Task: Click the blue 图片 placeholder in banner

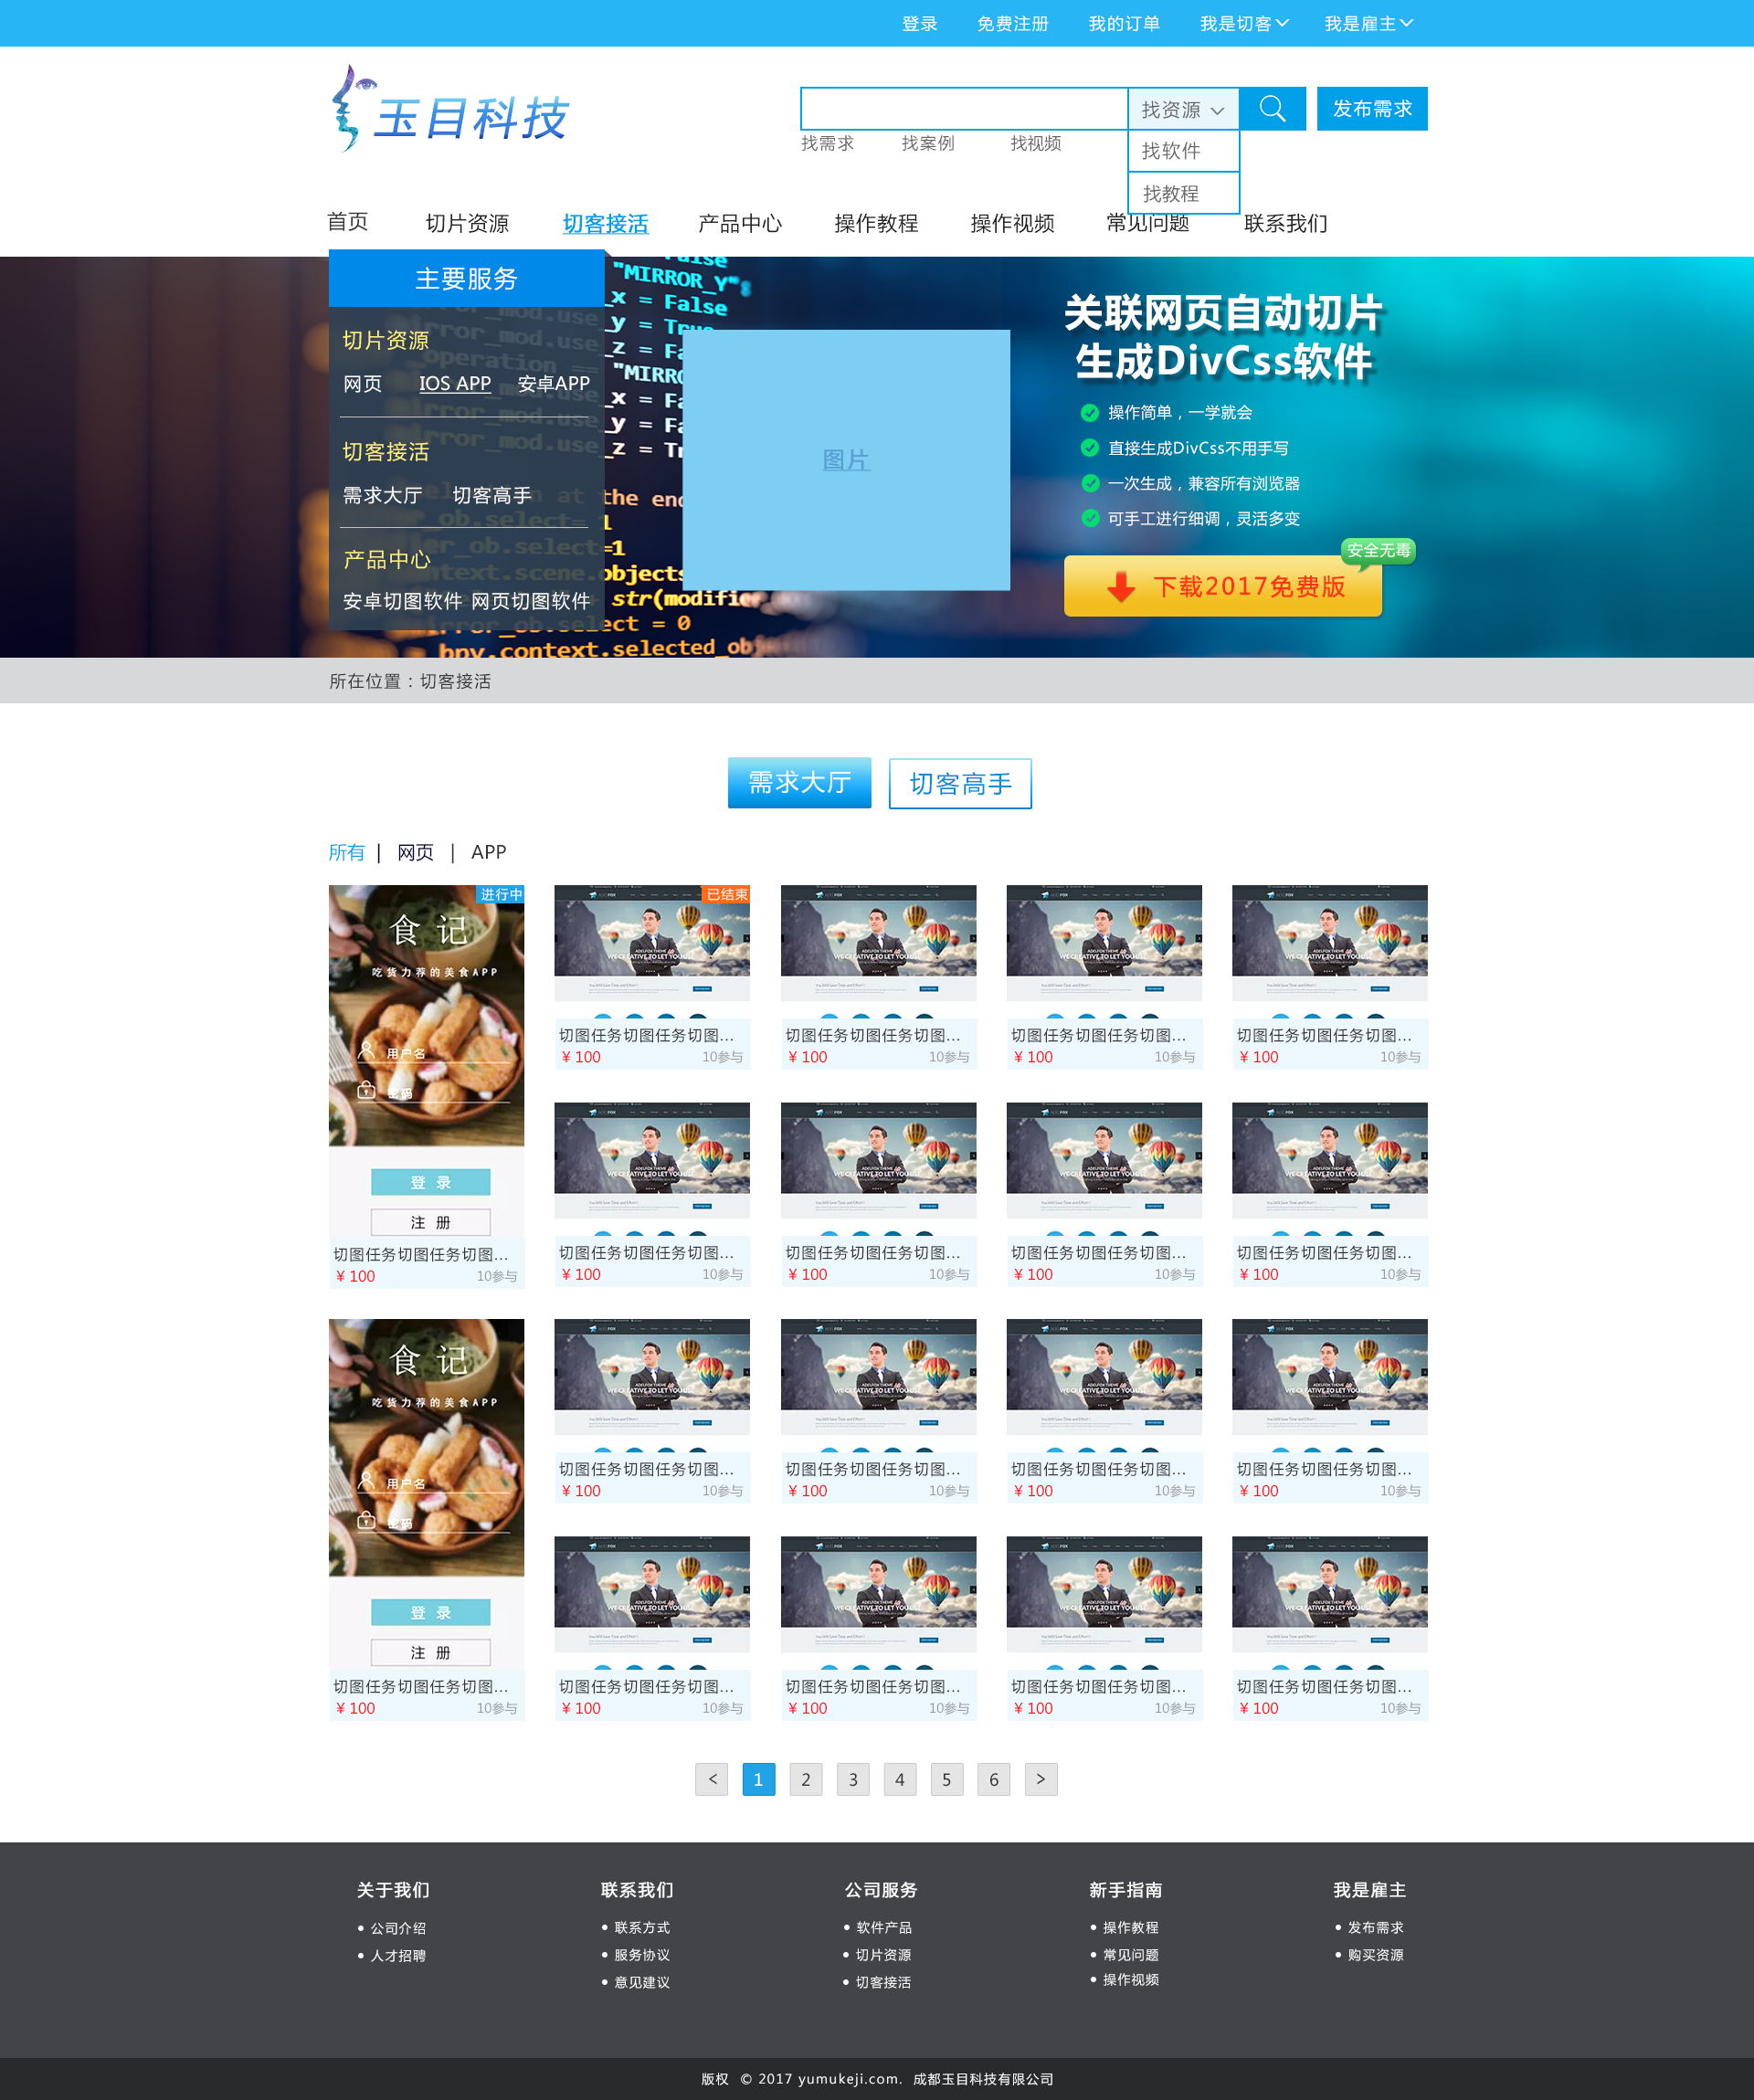Action: 846,460
